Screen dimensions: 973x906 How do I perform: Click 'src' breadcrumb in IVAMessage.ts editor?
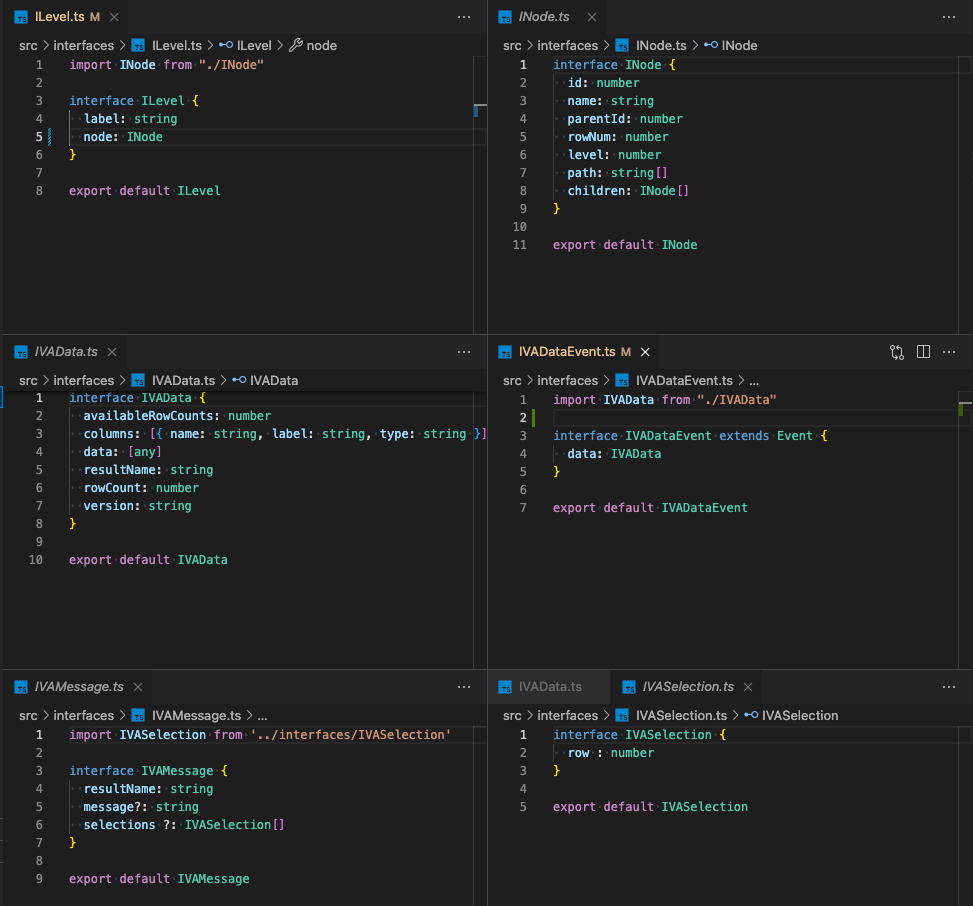(29, 715)
